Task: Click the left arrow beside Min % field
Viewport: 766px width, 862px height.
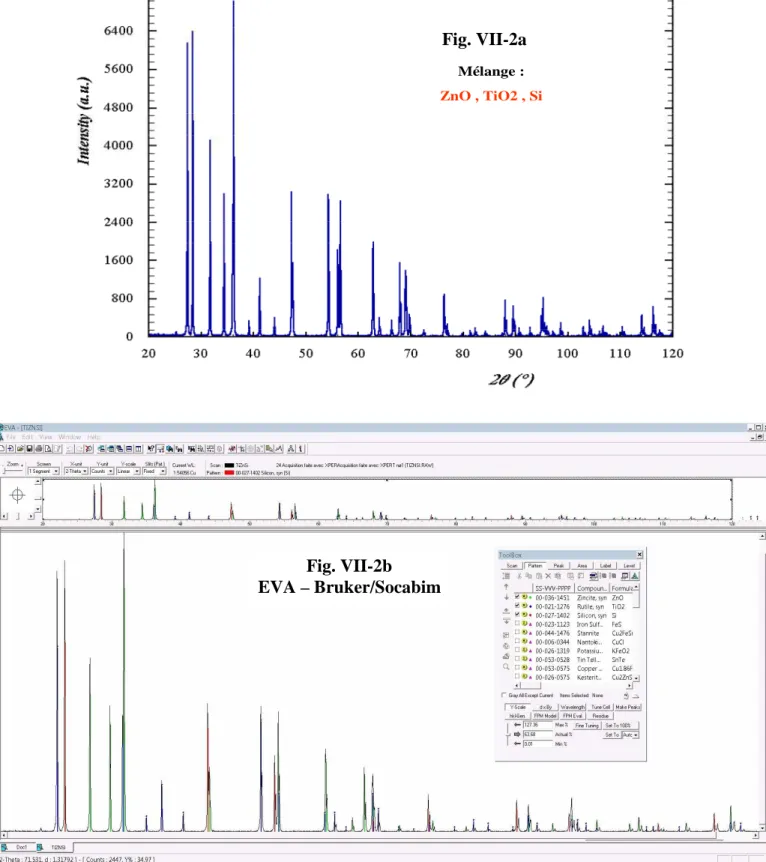Action: (517, 744)
